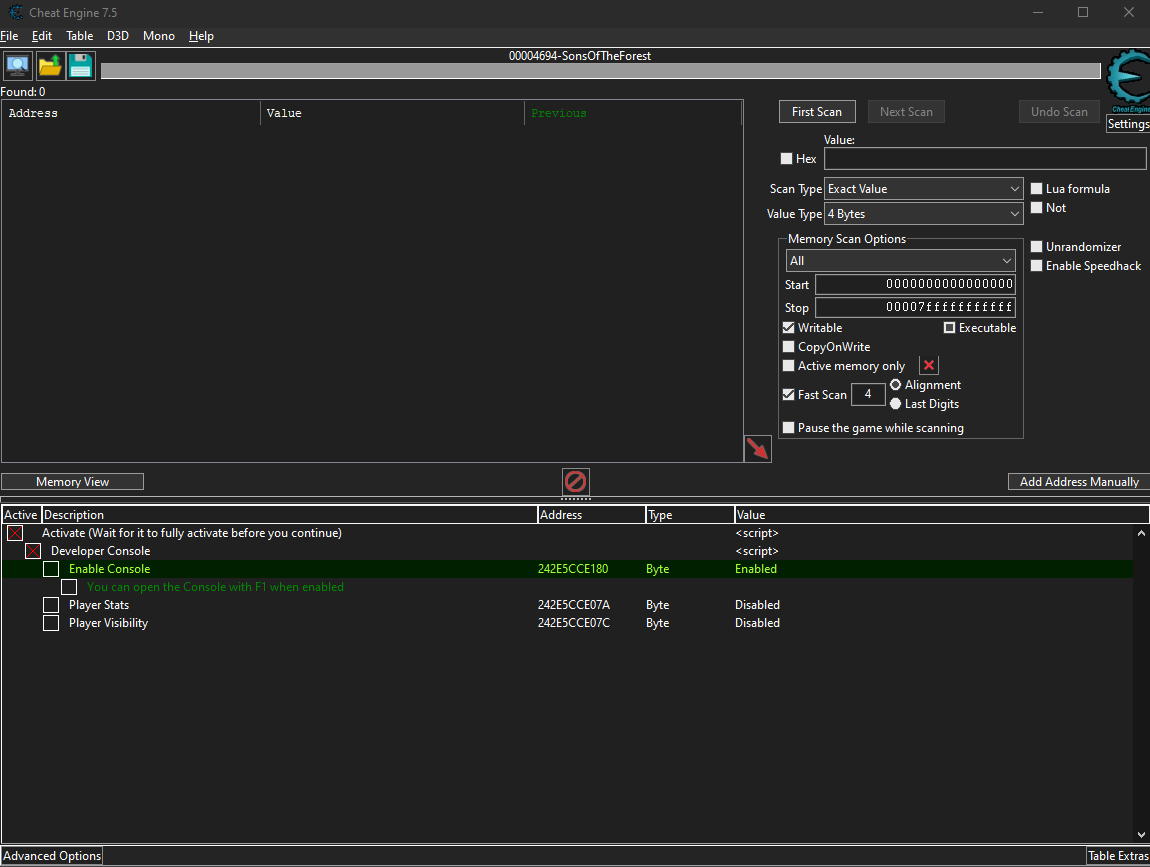
Task: Click the Cheat Engine title bar icon
Action: 15,12
